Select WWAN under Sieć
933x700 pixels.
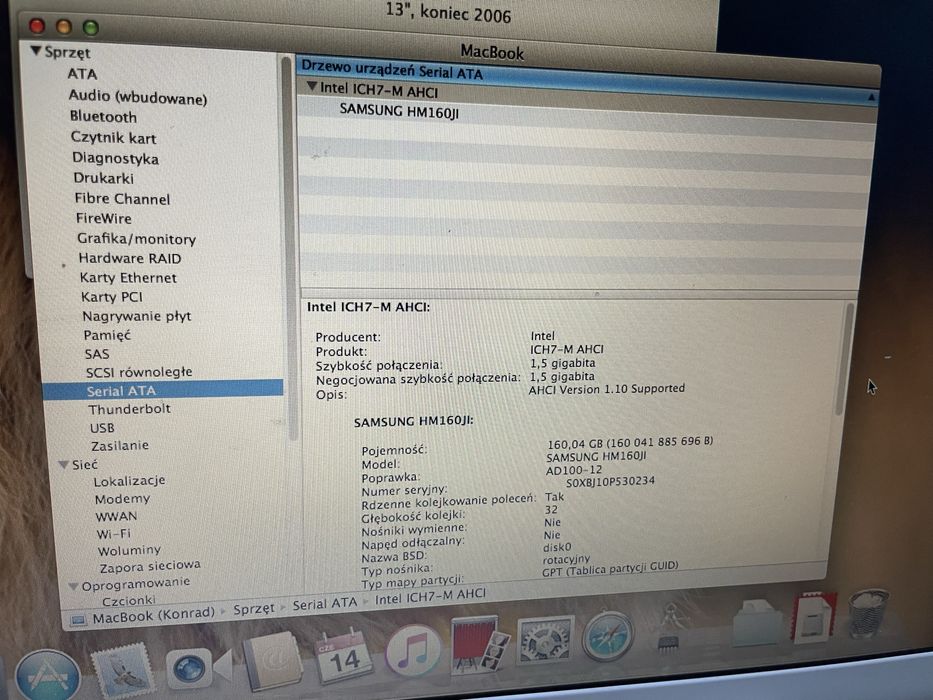116,516
